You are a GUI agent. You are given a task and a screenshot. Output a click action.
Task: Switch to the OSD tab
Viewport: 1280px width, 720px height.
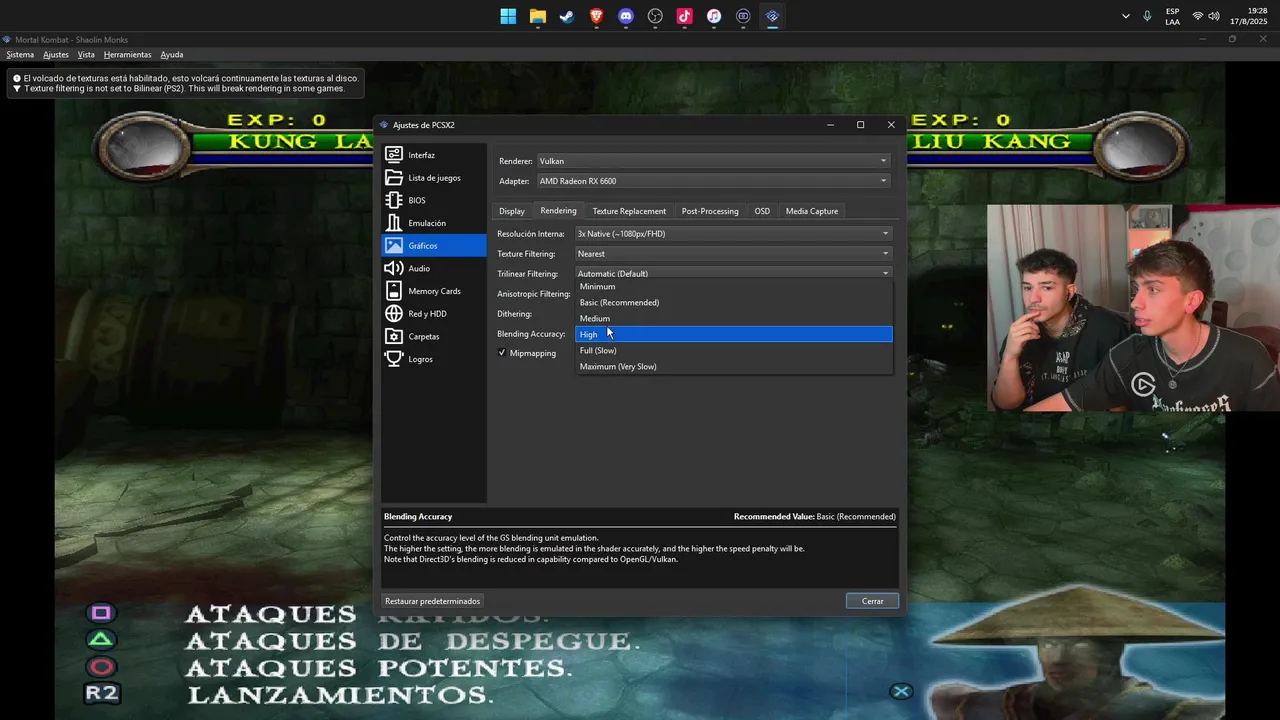pos(762,211)
